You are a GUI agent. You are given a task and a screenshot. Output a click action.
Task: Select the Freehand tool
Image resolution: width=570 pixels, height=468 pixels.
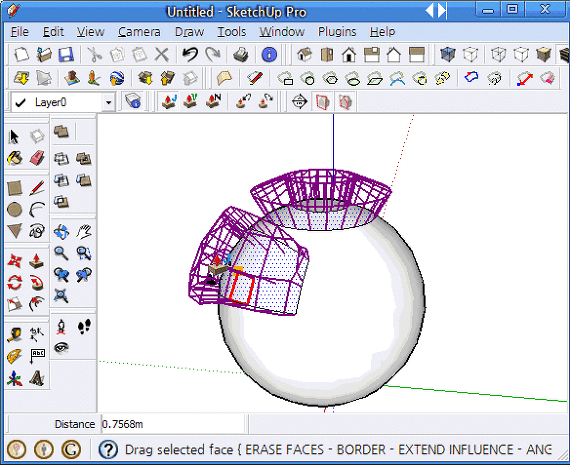(x=37, y=231)
